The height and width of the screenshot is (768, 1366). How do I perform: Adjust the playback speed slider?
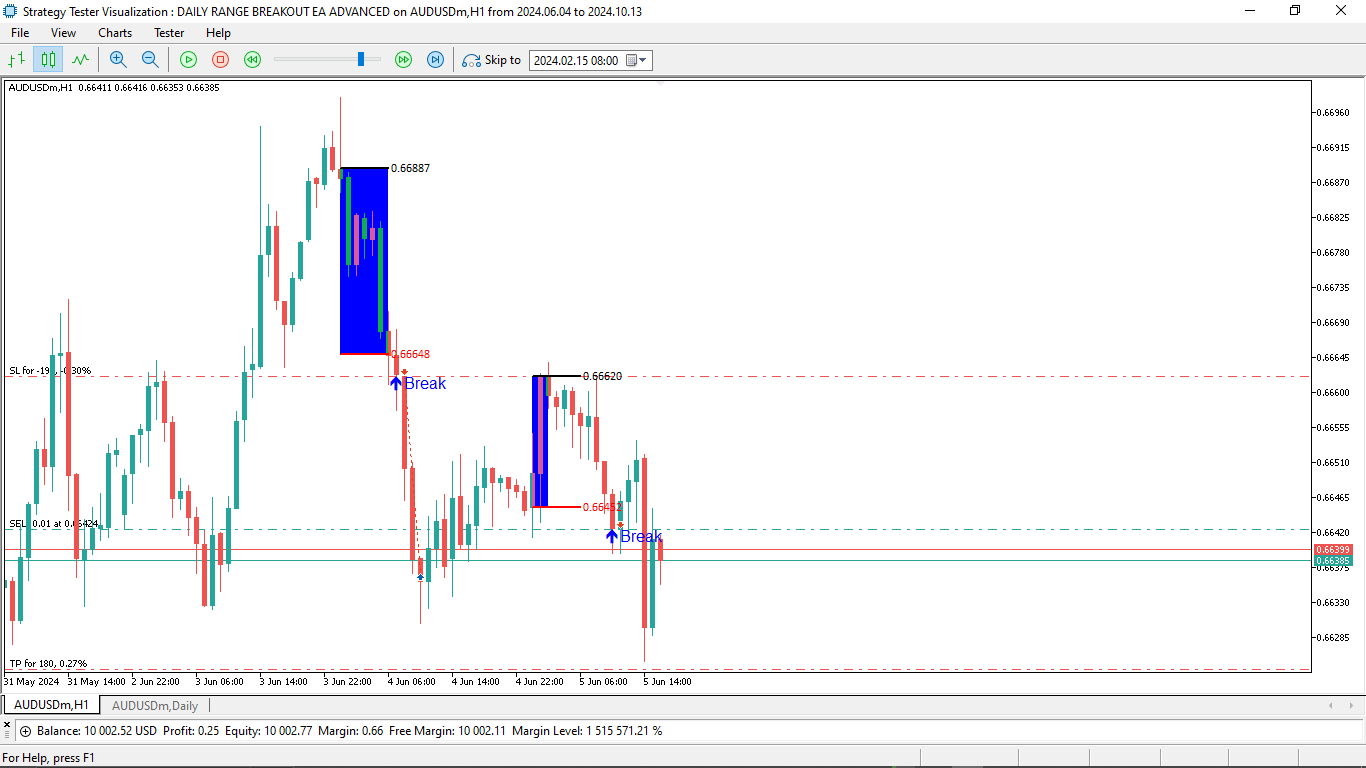tap(360, 60)
